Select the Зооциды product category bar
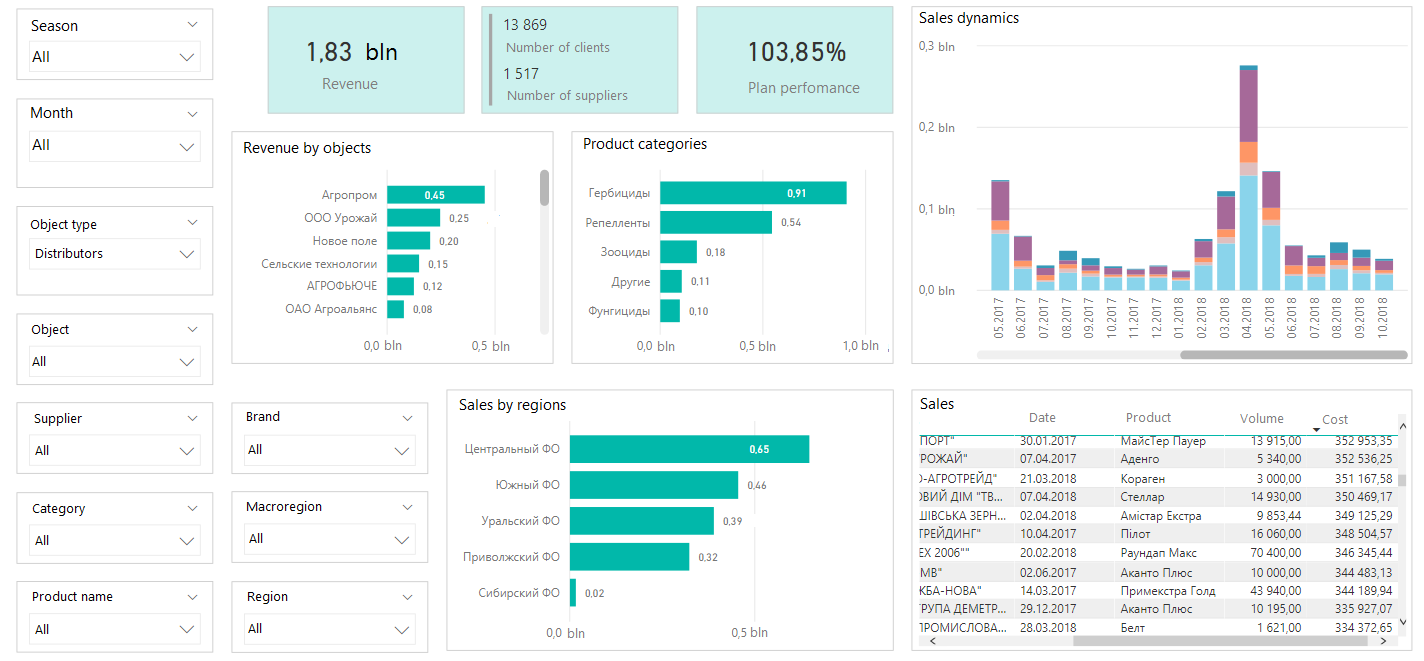Screen dimensions: 1424x661 [x=678, y=252]
